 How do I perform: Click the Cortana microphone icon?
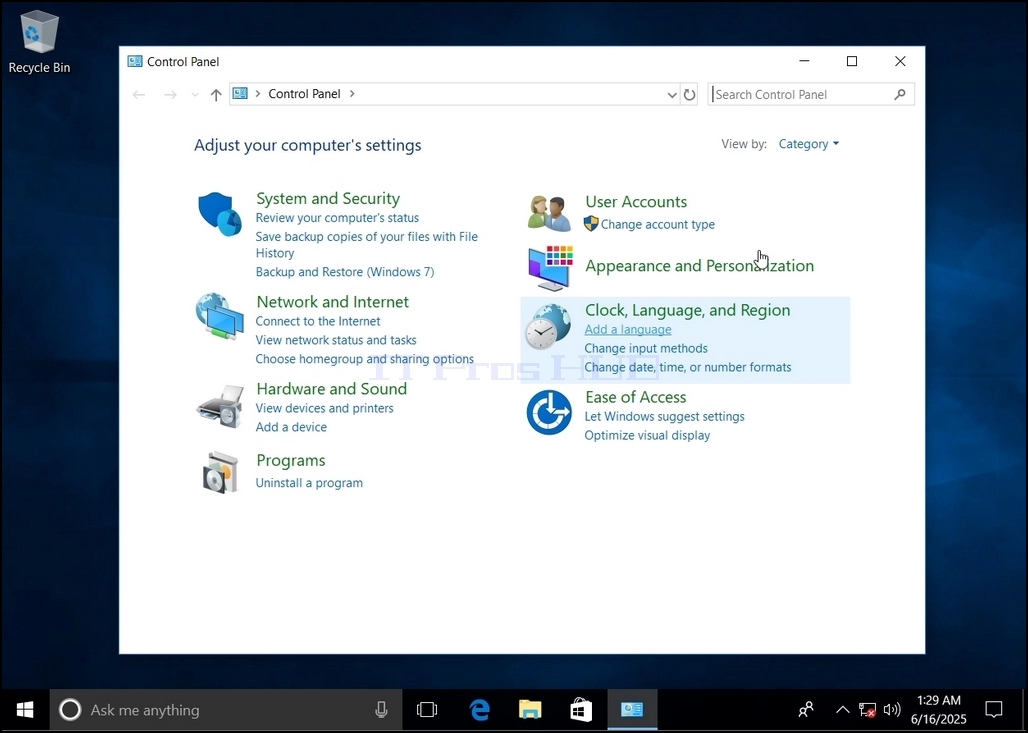coord(381,709)
